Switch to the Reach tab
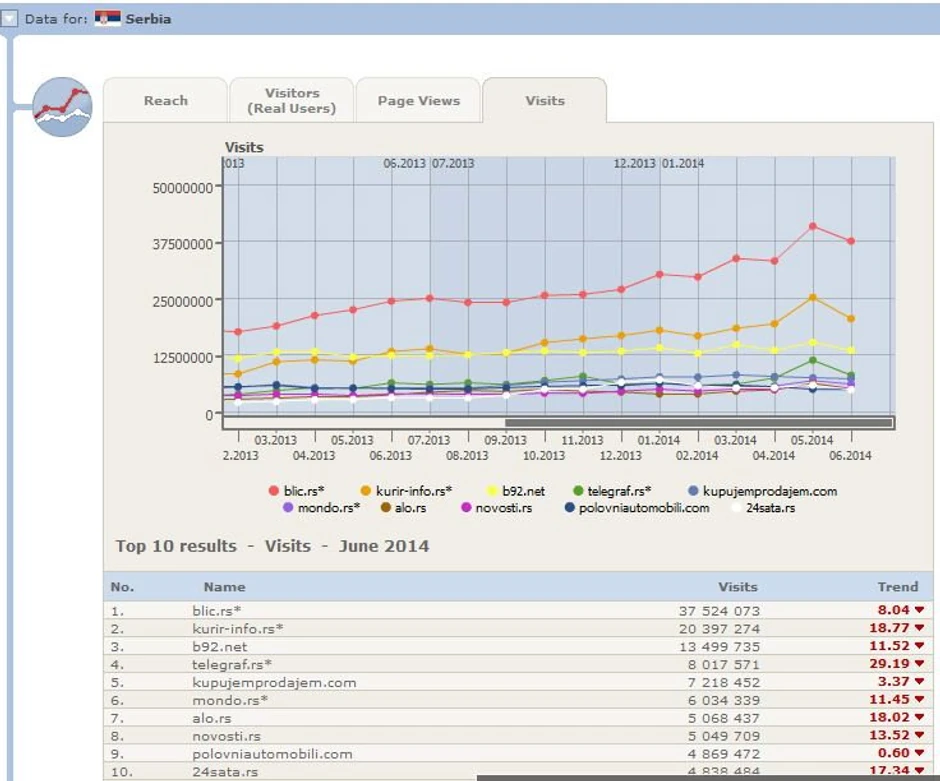This screenshot has width=940, height=781. pos(166,101)
